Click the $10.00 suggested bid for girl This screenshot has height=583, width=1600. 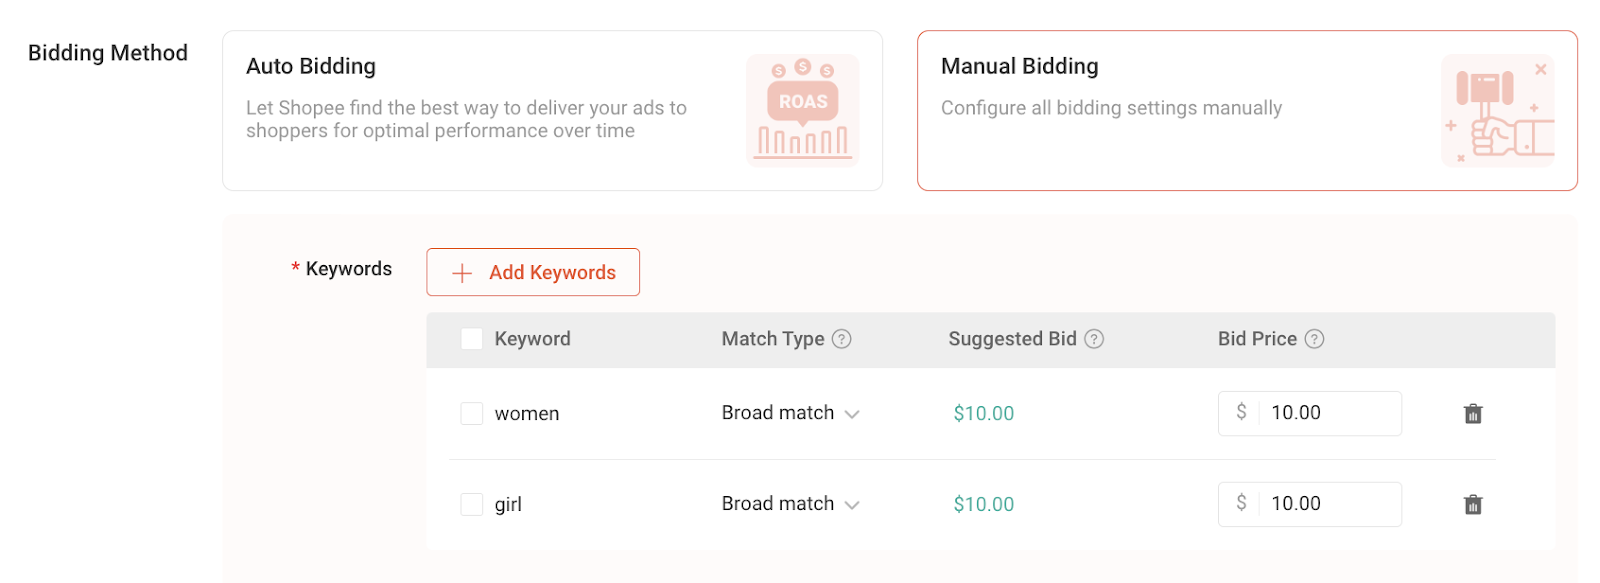click(983, 505)
